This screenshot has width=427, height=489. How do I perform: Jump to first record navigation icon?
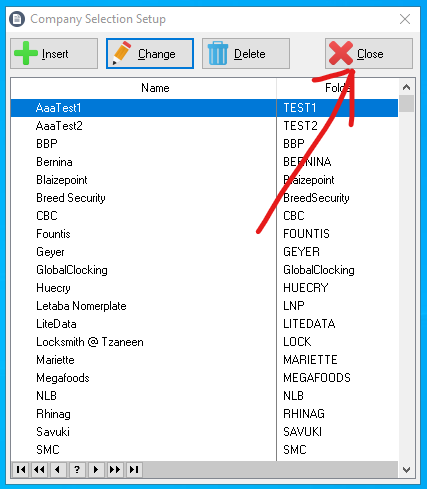[x=21, y=470]
